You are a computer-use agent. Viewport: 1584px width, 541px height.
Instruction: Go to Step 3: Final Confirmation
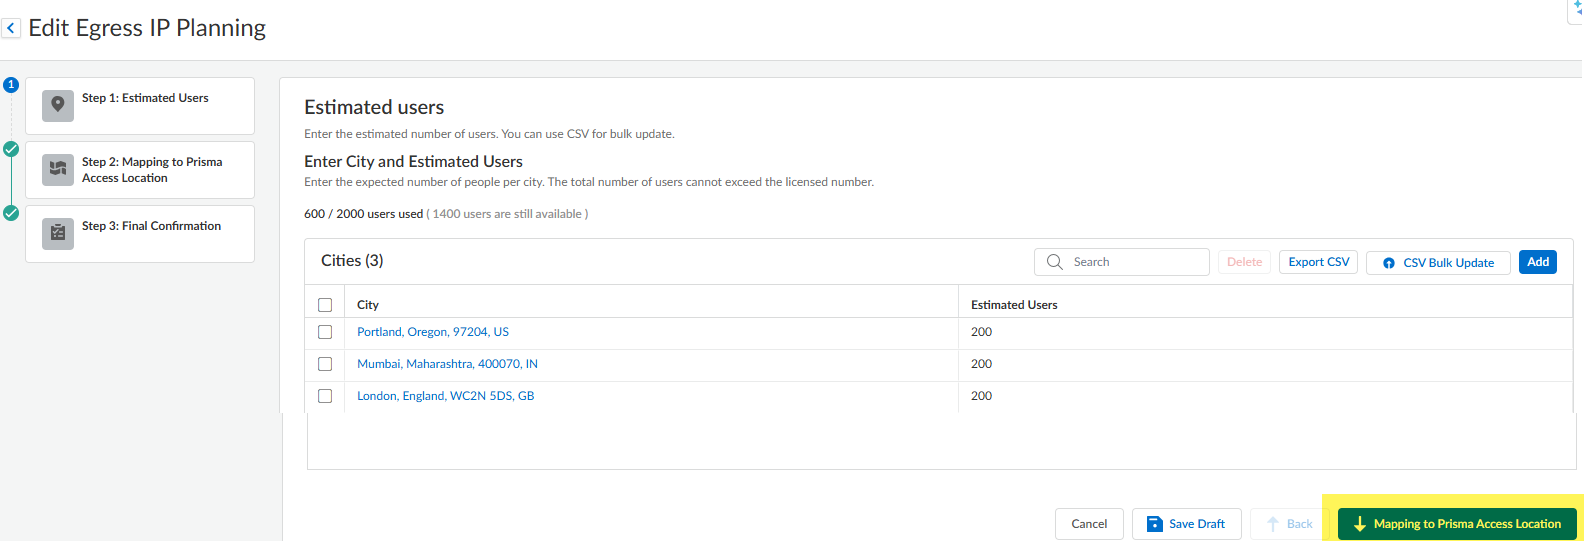tap(151, 227)
